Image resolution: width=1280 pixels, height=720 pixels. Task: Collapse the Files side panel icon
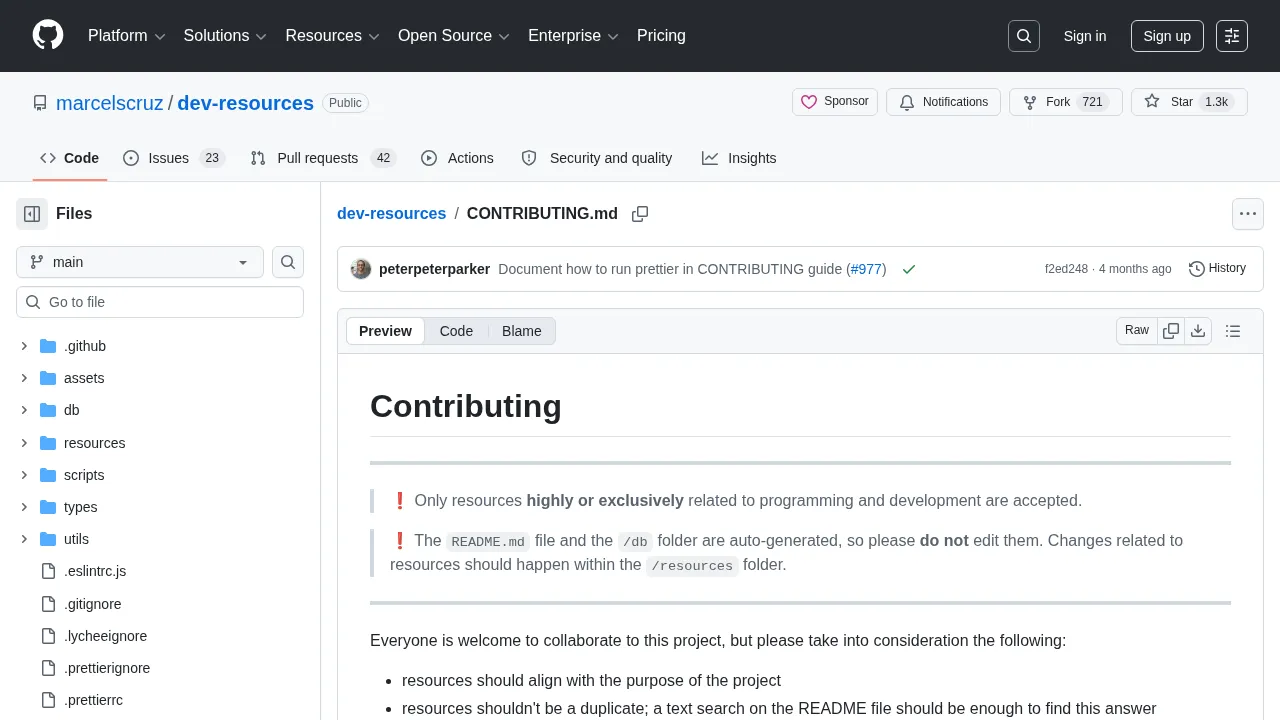pos(32,214)
